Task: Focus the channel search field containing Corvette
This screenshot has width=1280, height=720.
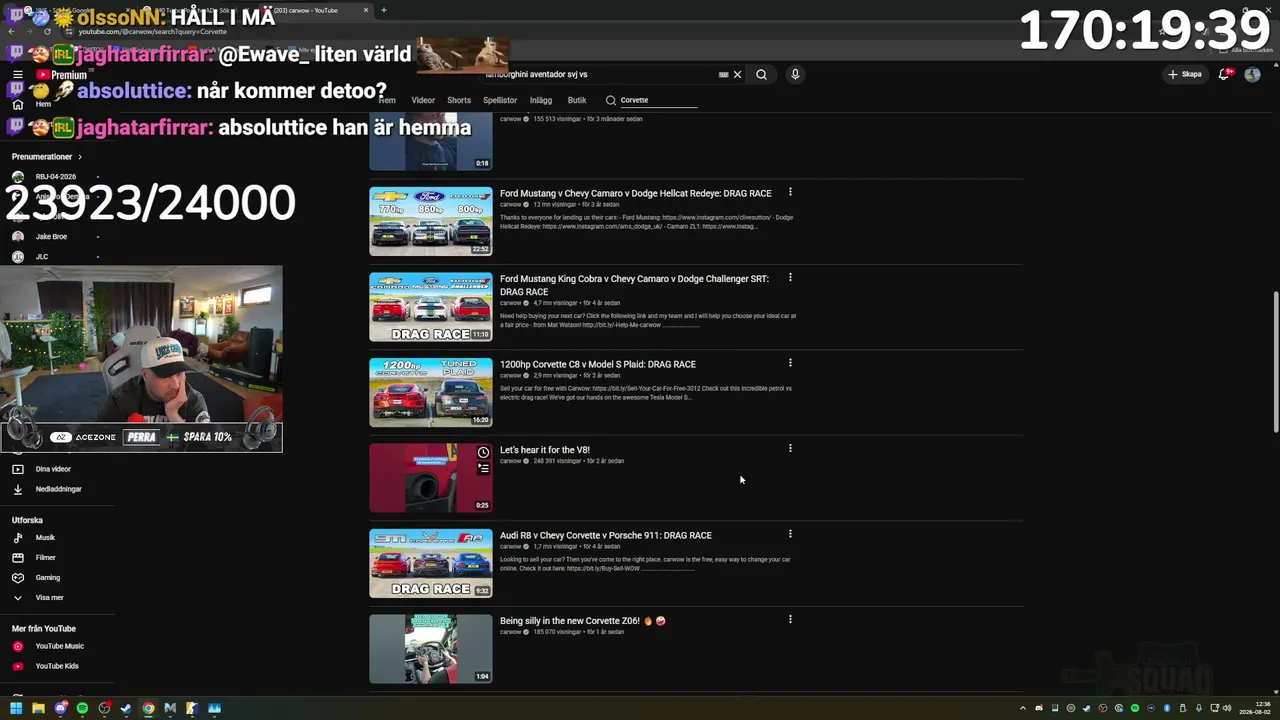Action: click(x=658, y=100)
